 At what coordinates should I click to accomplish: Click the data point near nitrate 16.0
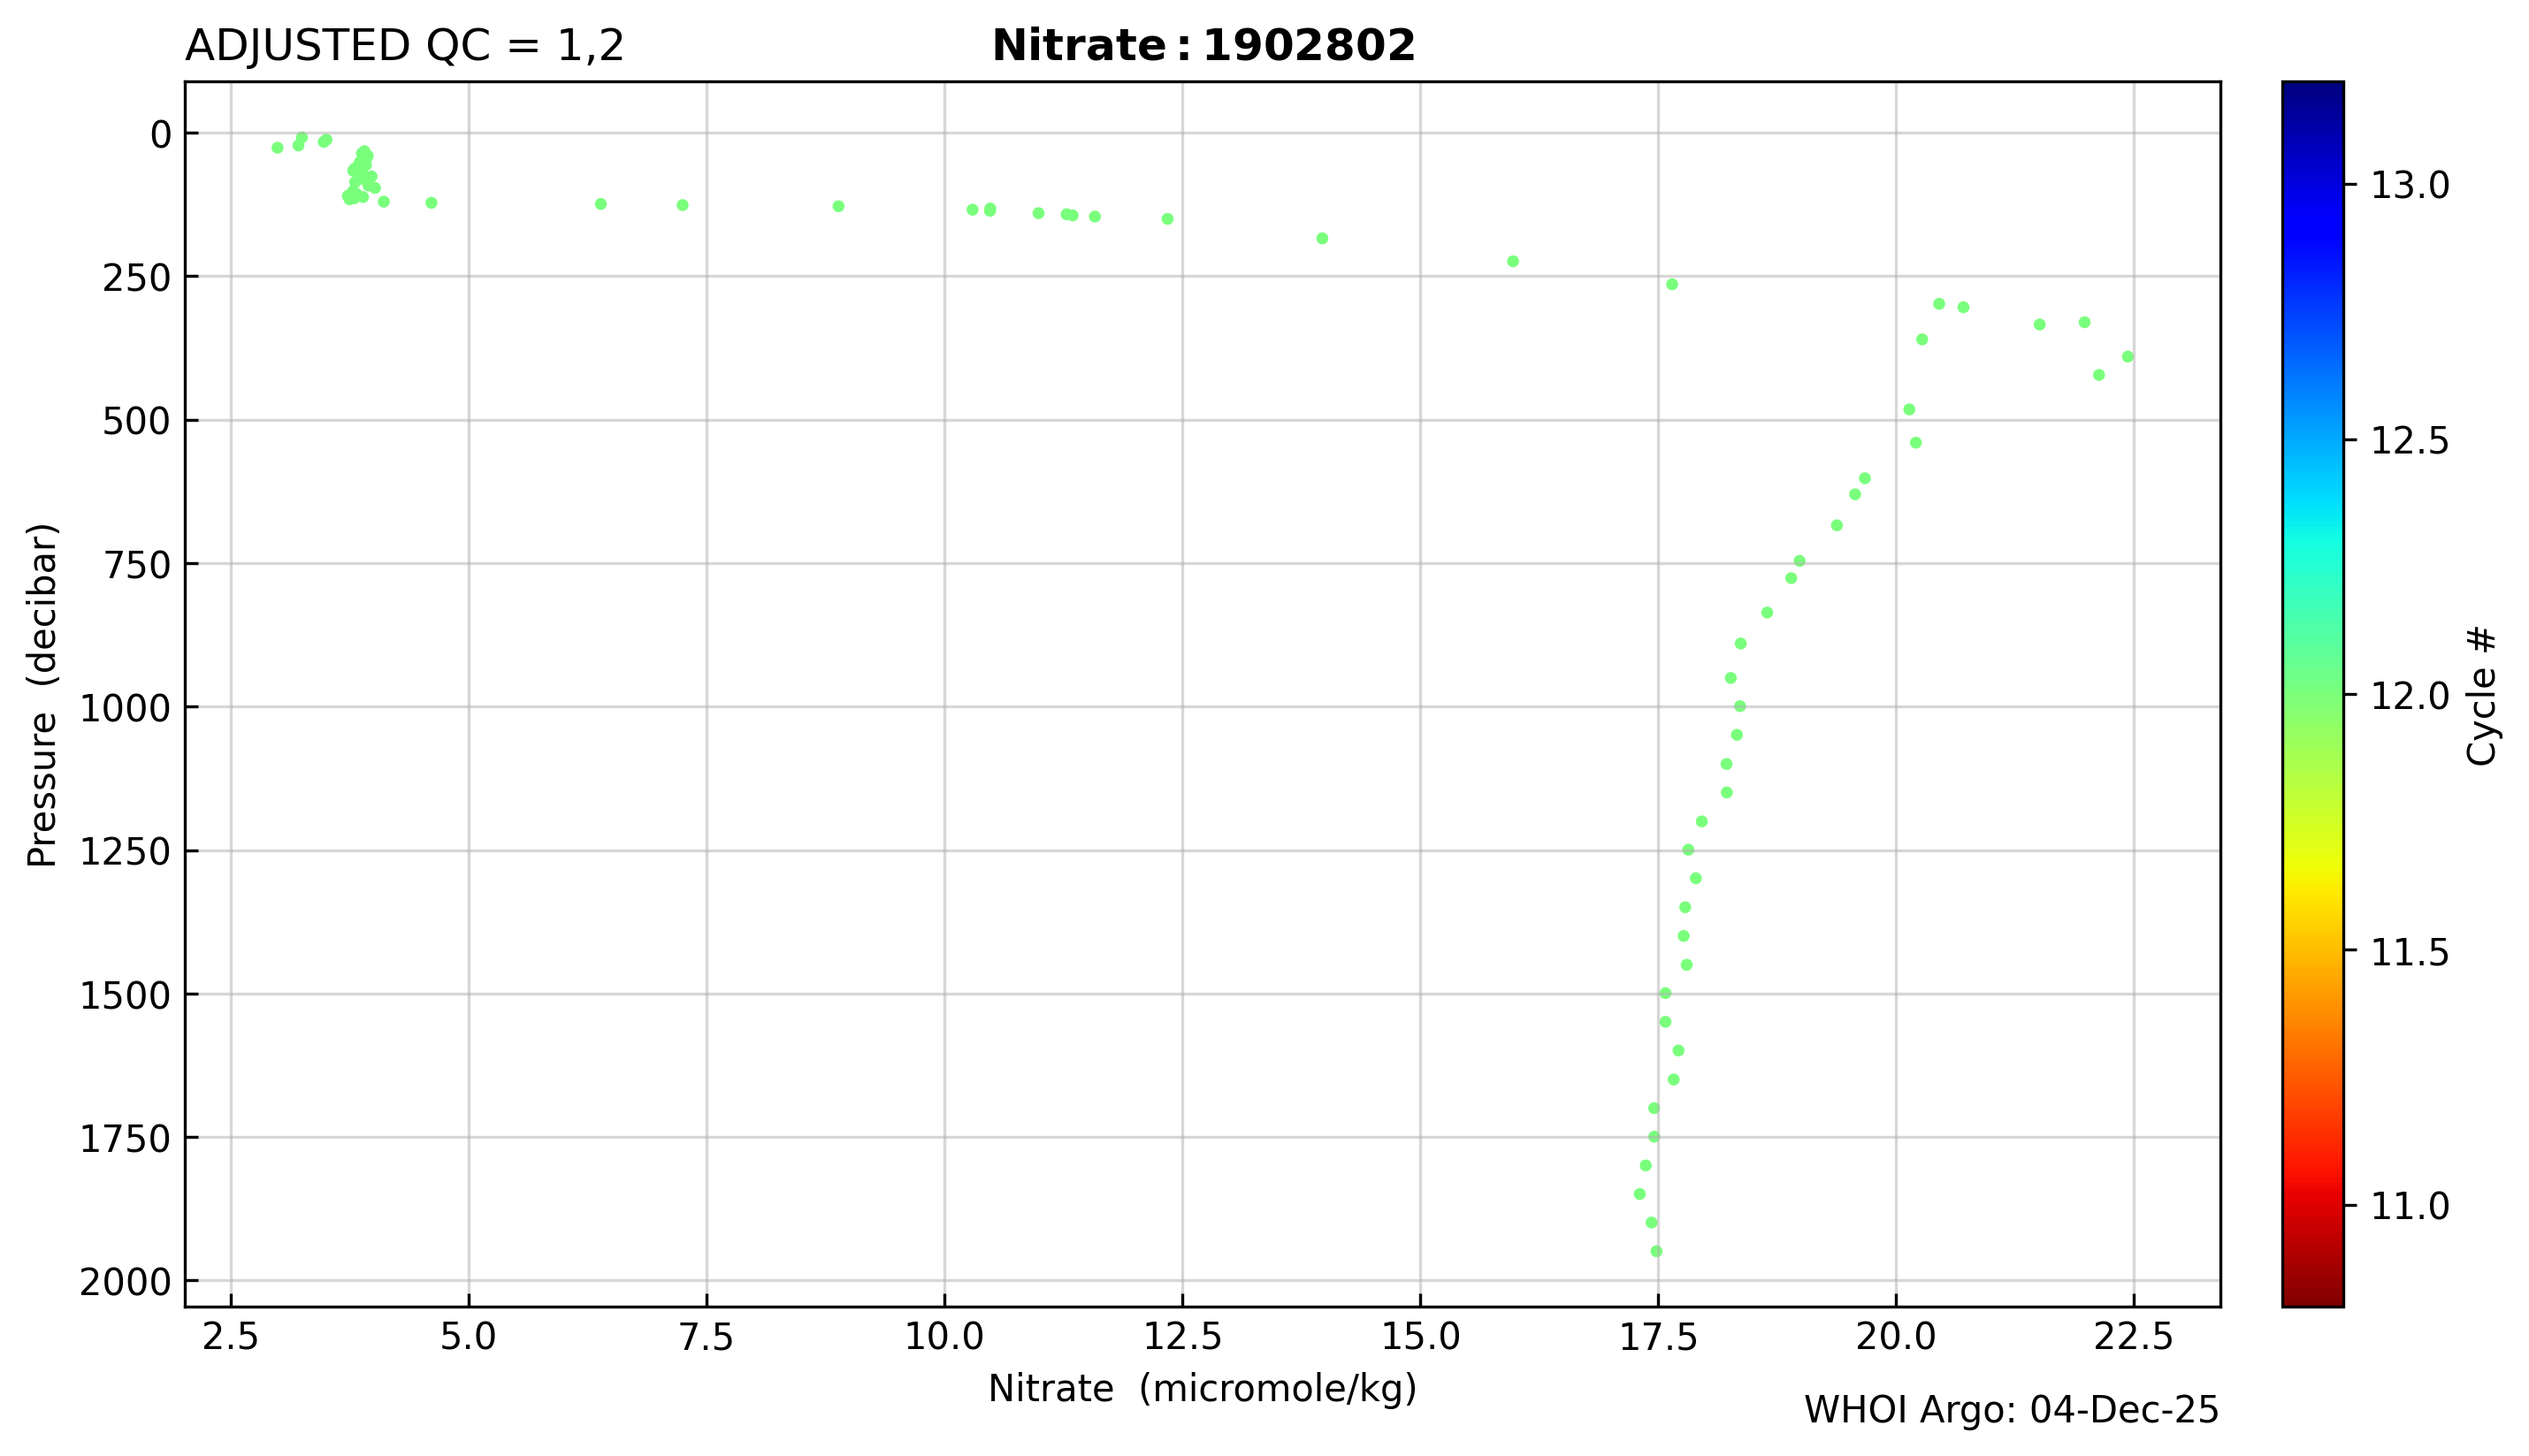pos(1513,261)
